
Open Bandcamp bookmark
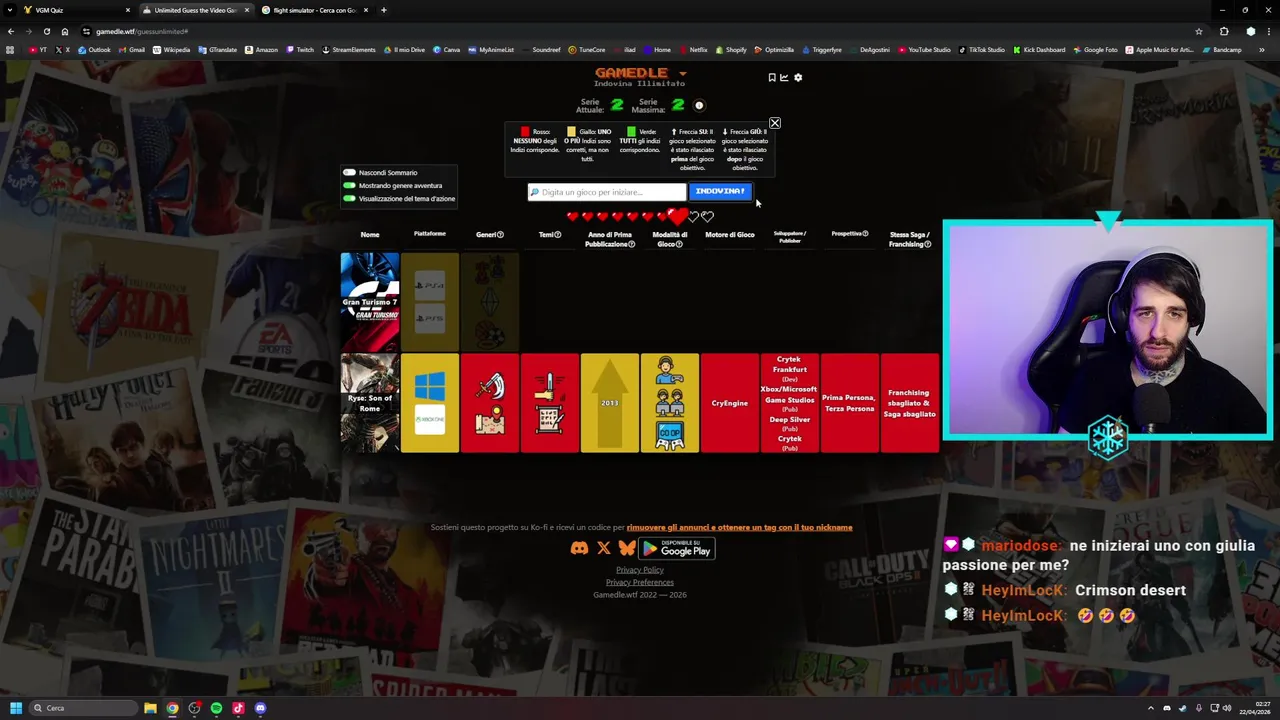pos(1222,50)
